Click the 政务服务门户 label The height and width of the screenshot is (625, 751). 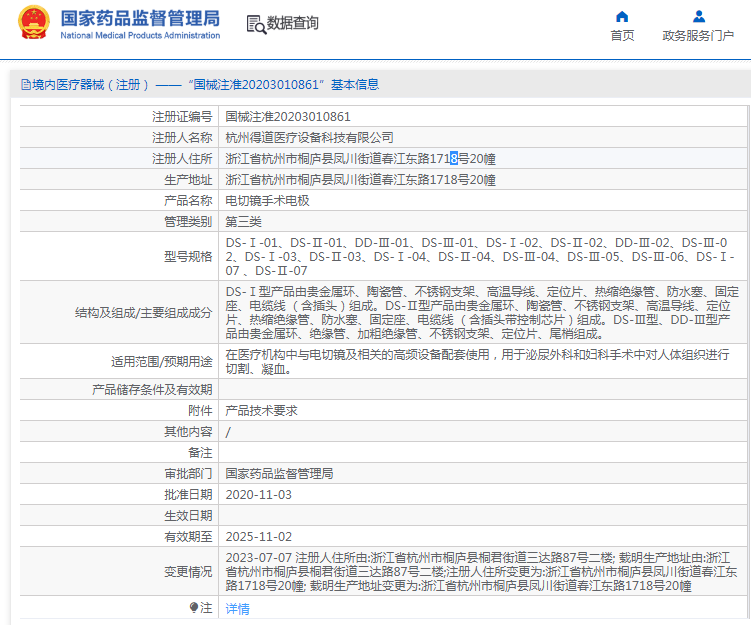(698, 36)
